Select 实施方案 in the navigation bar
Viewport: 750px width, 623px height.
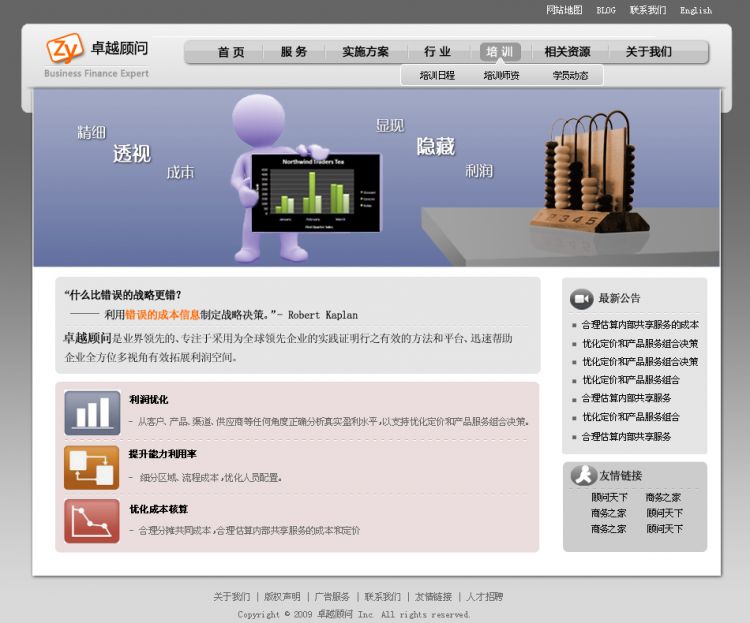[x=365, y=52]
